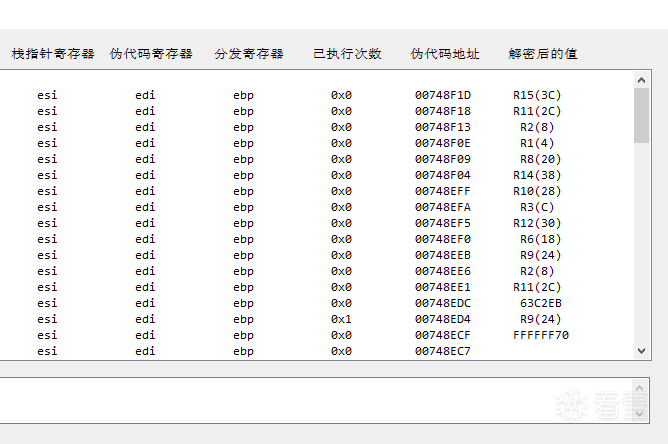The width and height of the screenshot is (668, 444).
Task: Click the decrypted value R15(3C)
Action: (x=537, y=95)
